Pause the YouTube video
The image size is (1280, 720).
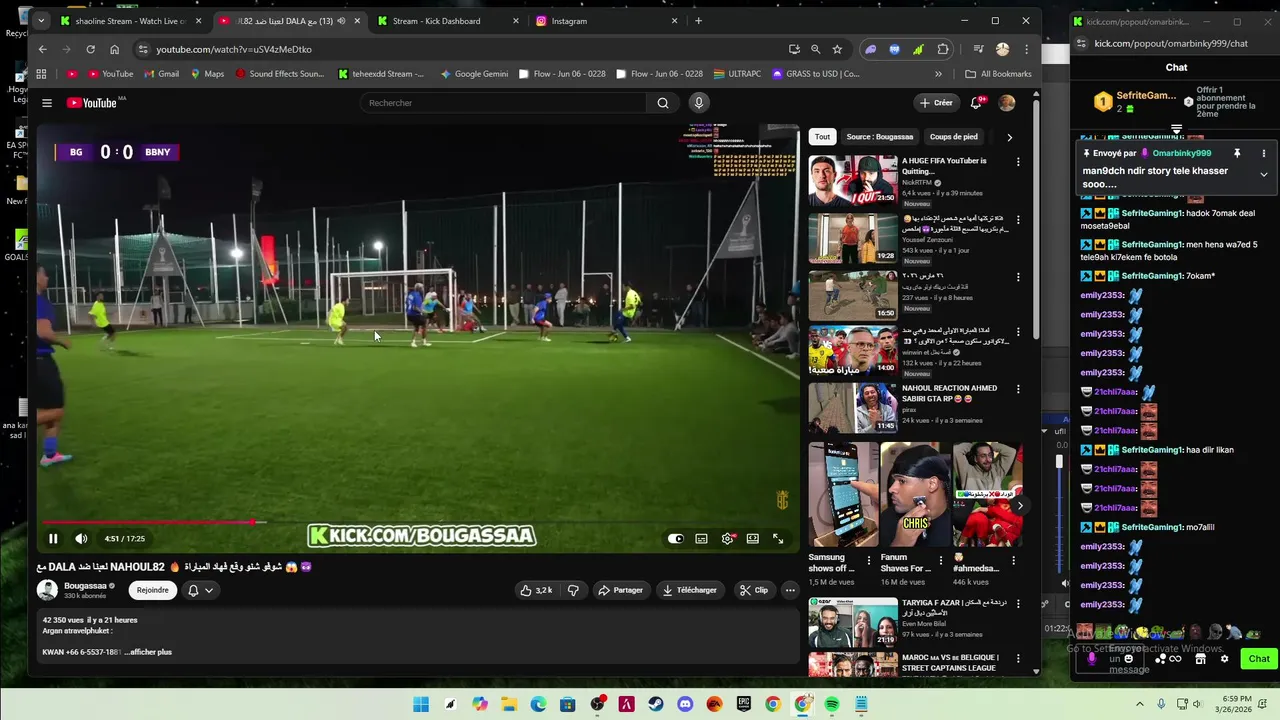tap(53, 539)
